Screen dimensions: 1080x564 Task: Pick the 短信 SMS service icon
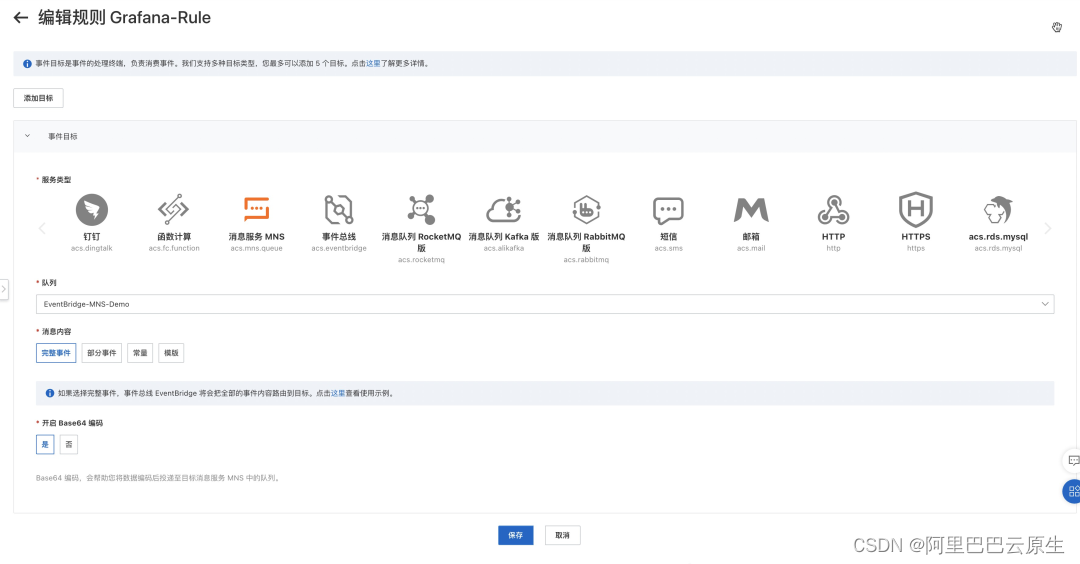668,210
